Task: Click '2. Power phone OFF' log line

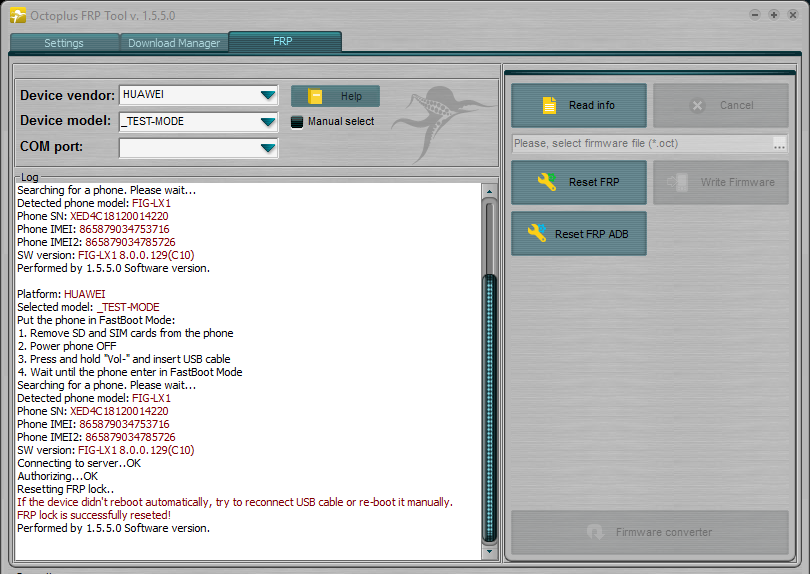Action: [x=67, y=346]
